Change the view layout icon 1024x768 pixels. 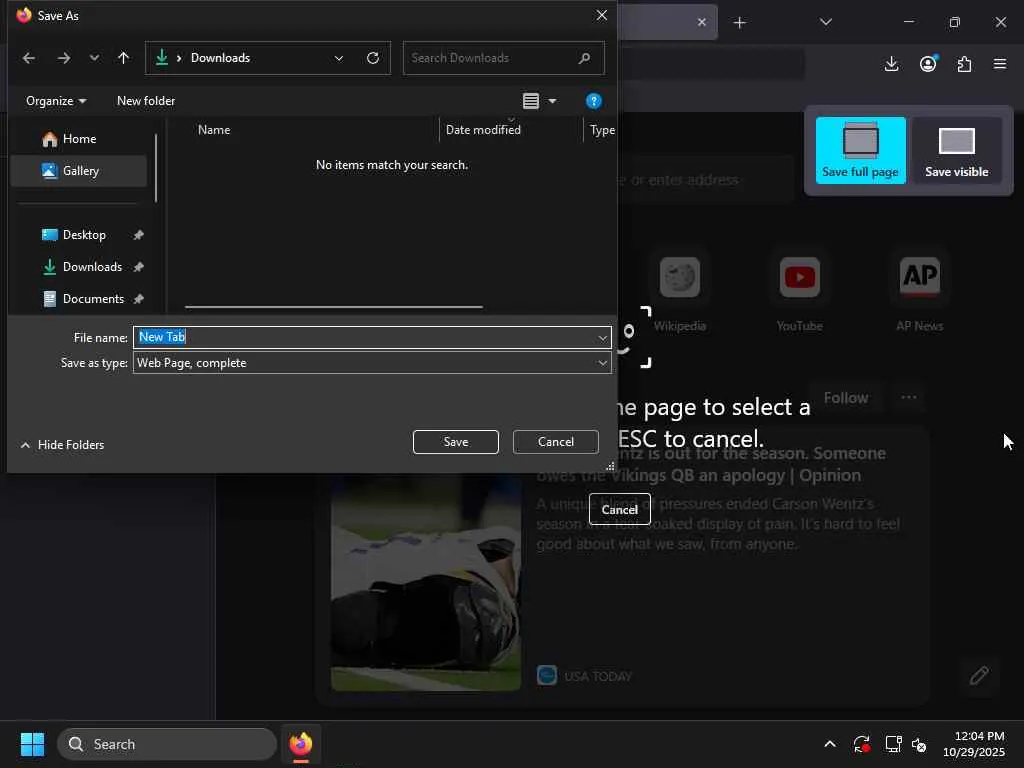(530, 101)
